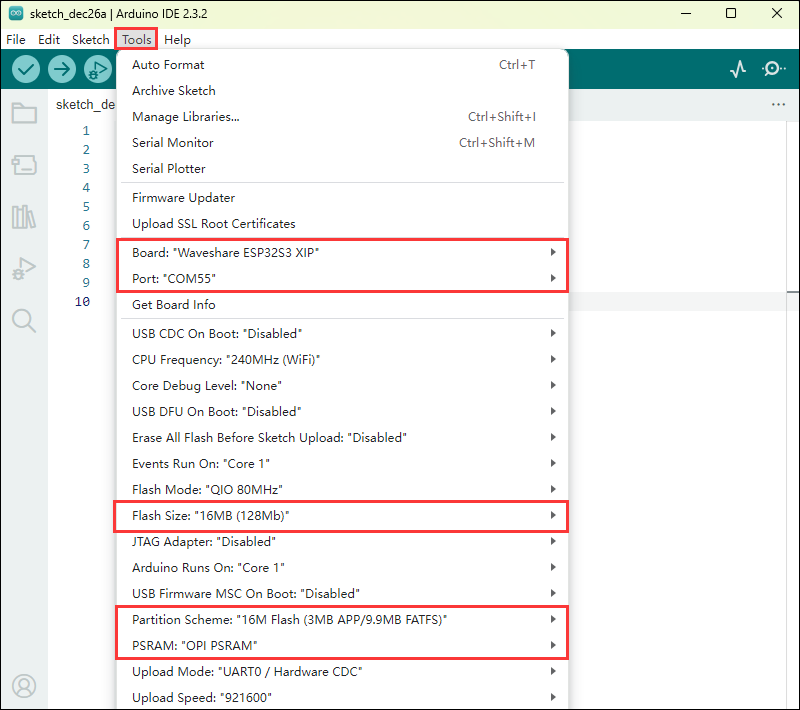Viewport: 800px width, 710px height.
Task: Expand the Port "COM55" submenu
Action: pyautogui.click(x=341, y=278)
